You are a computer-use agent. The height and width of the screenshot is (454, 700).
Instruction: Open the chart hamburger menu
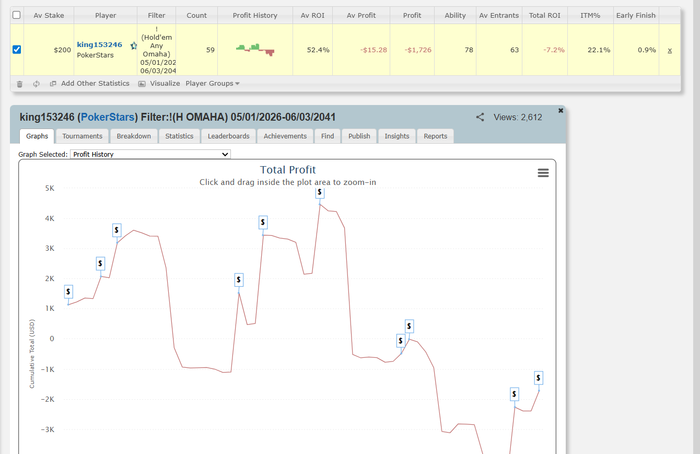tap(543, 173)
